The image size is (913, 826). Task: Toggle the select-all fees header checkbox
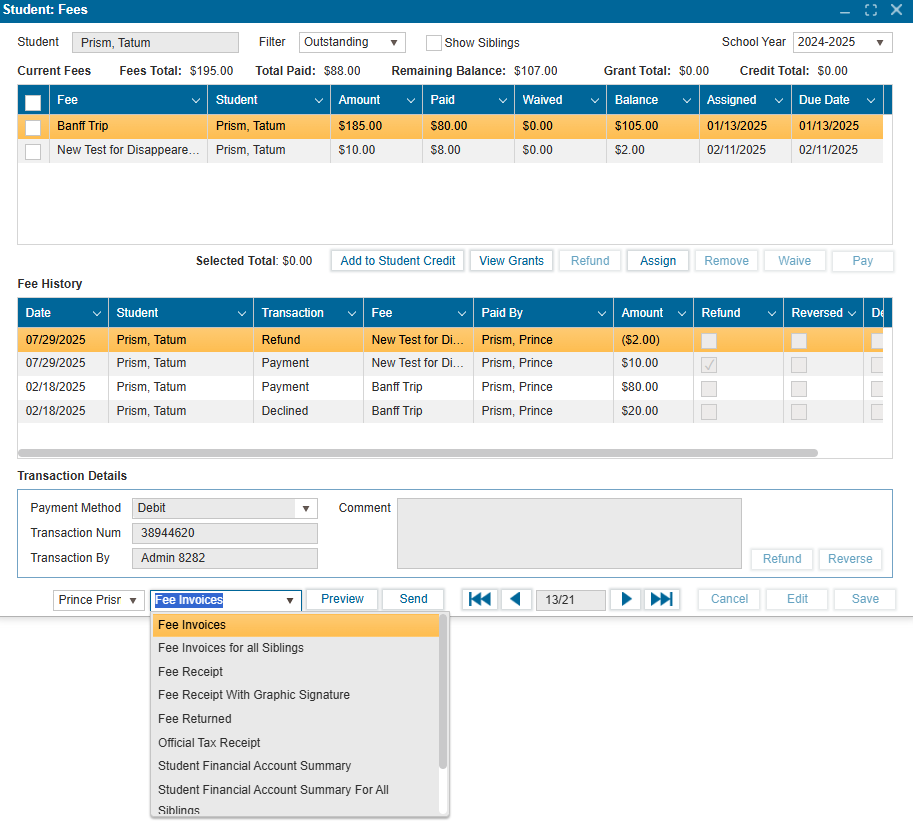[x=33, y=102]
